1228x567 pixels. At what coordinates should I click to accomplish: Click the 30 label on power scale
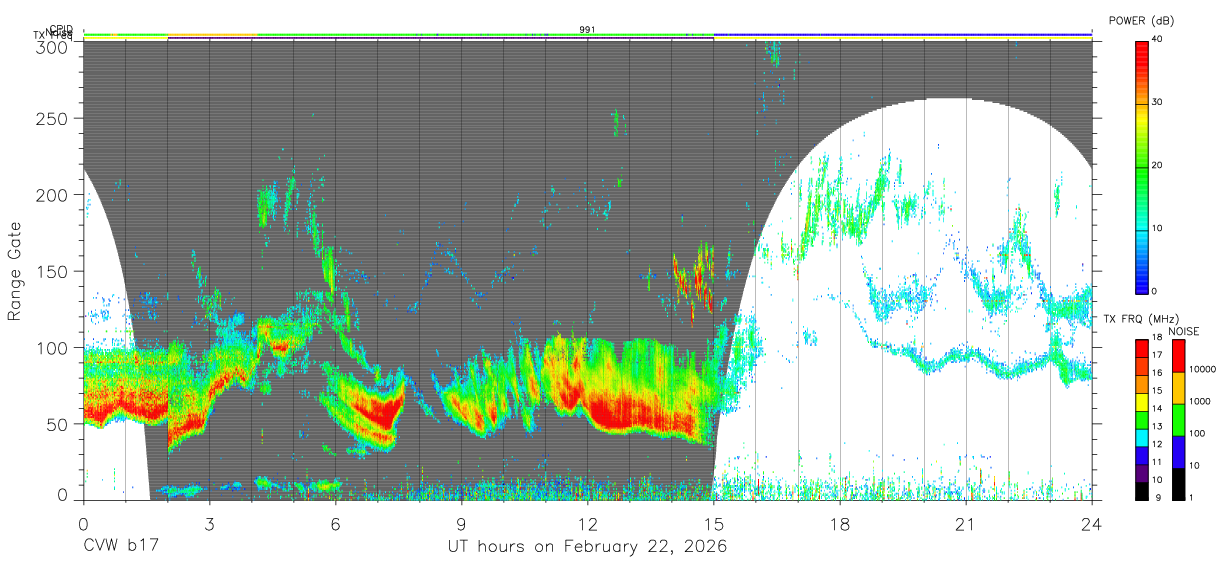[1157, 103]
